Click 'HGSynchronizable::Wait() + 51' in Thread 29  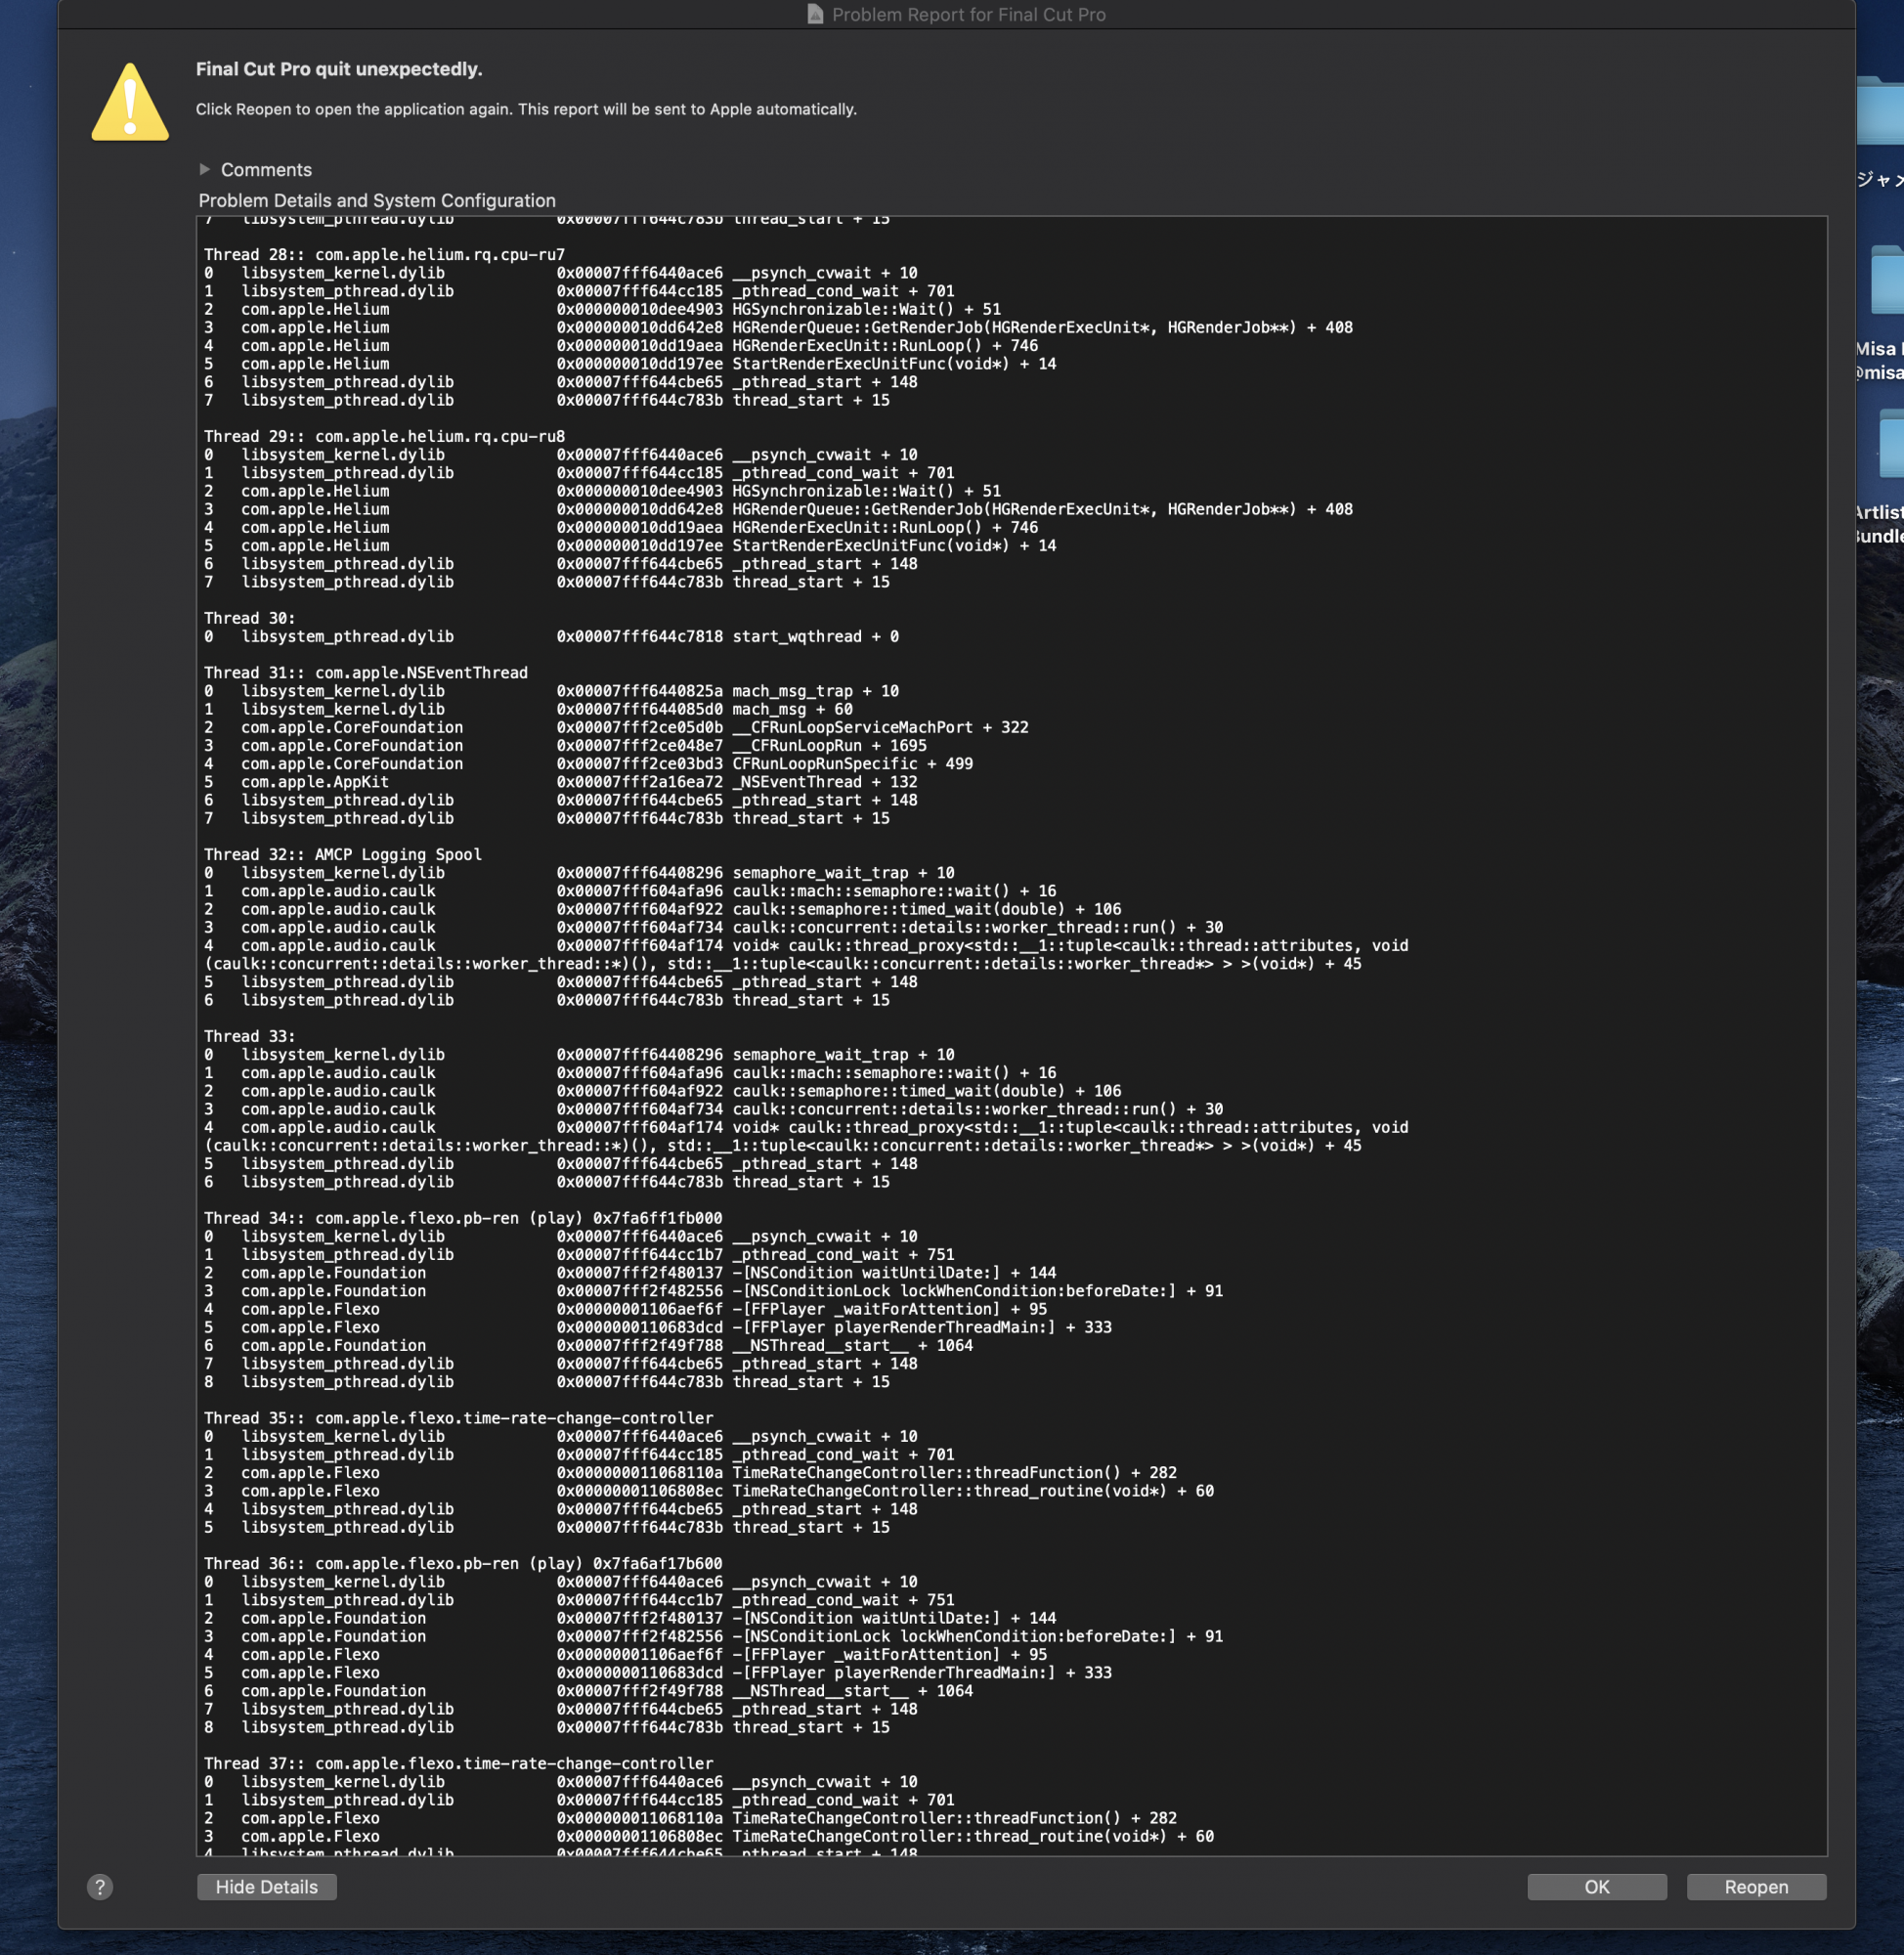tap(866, 491)
